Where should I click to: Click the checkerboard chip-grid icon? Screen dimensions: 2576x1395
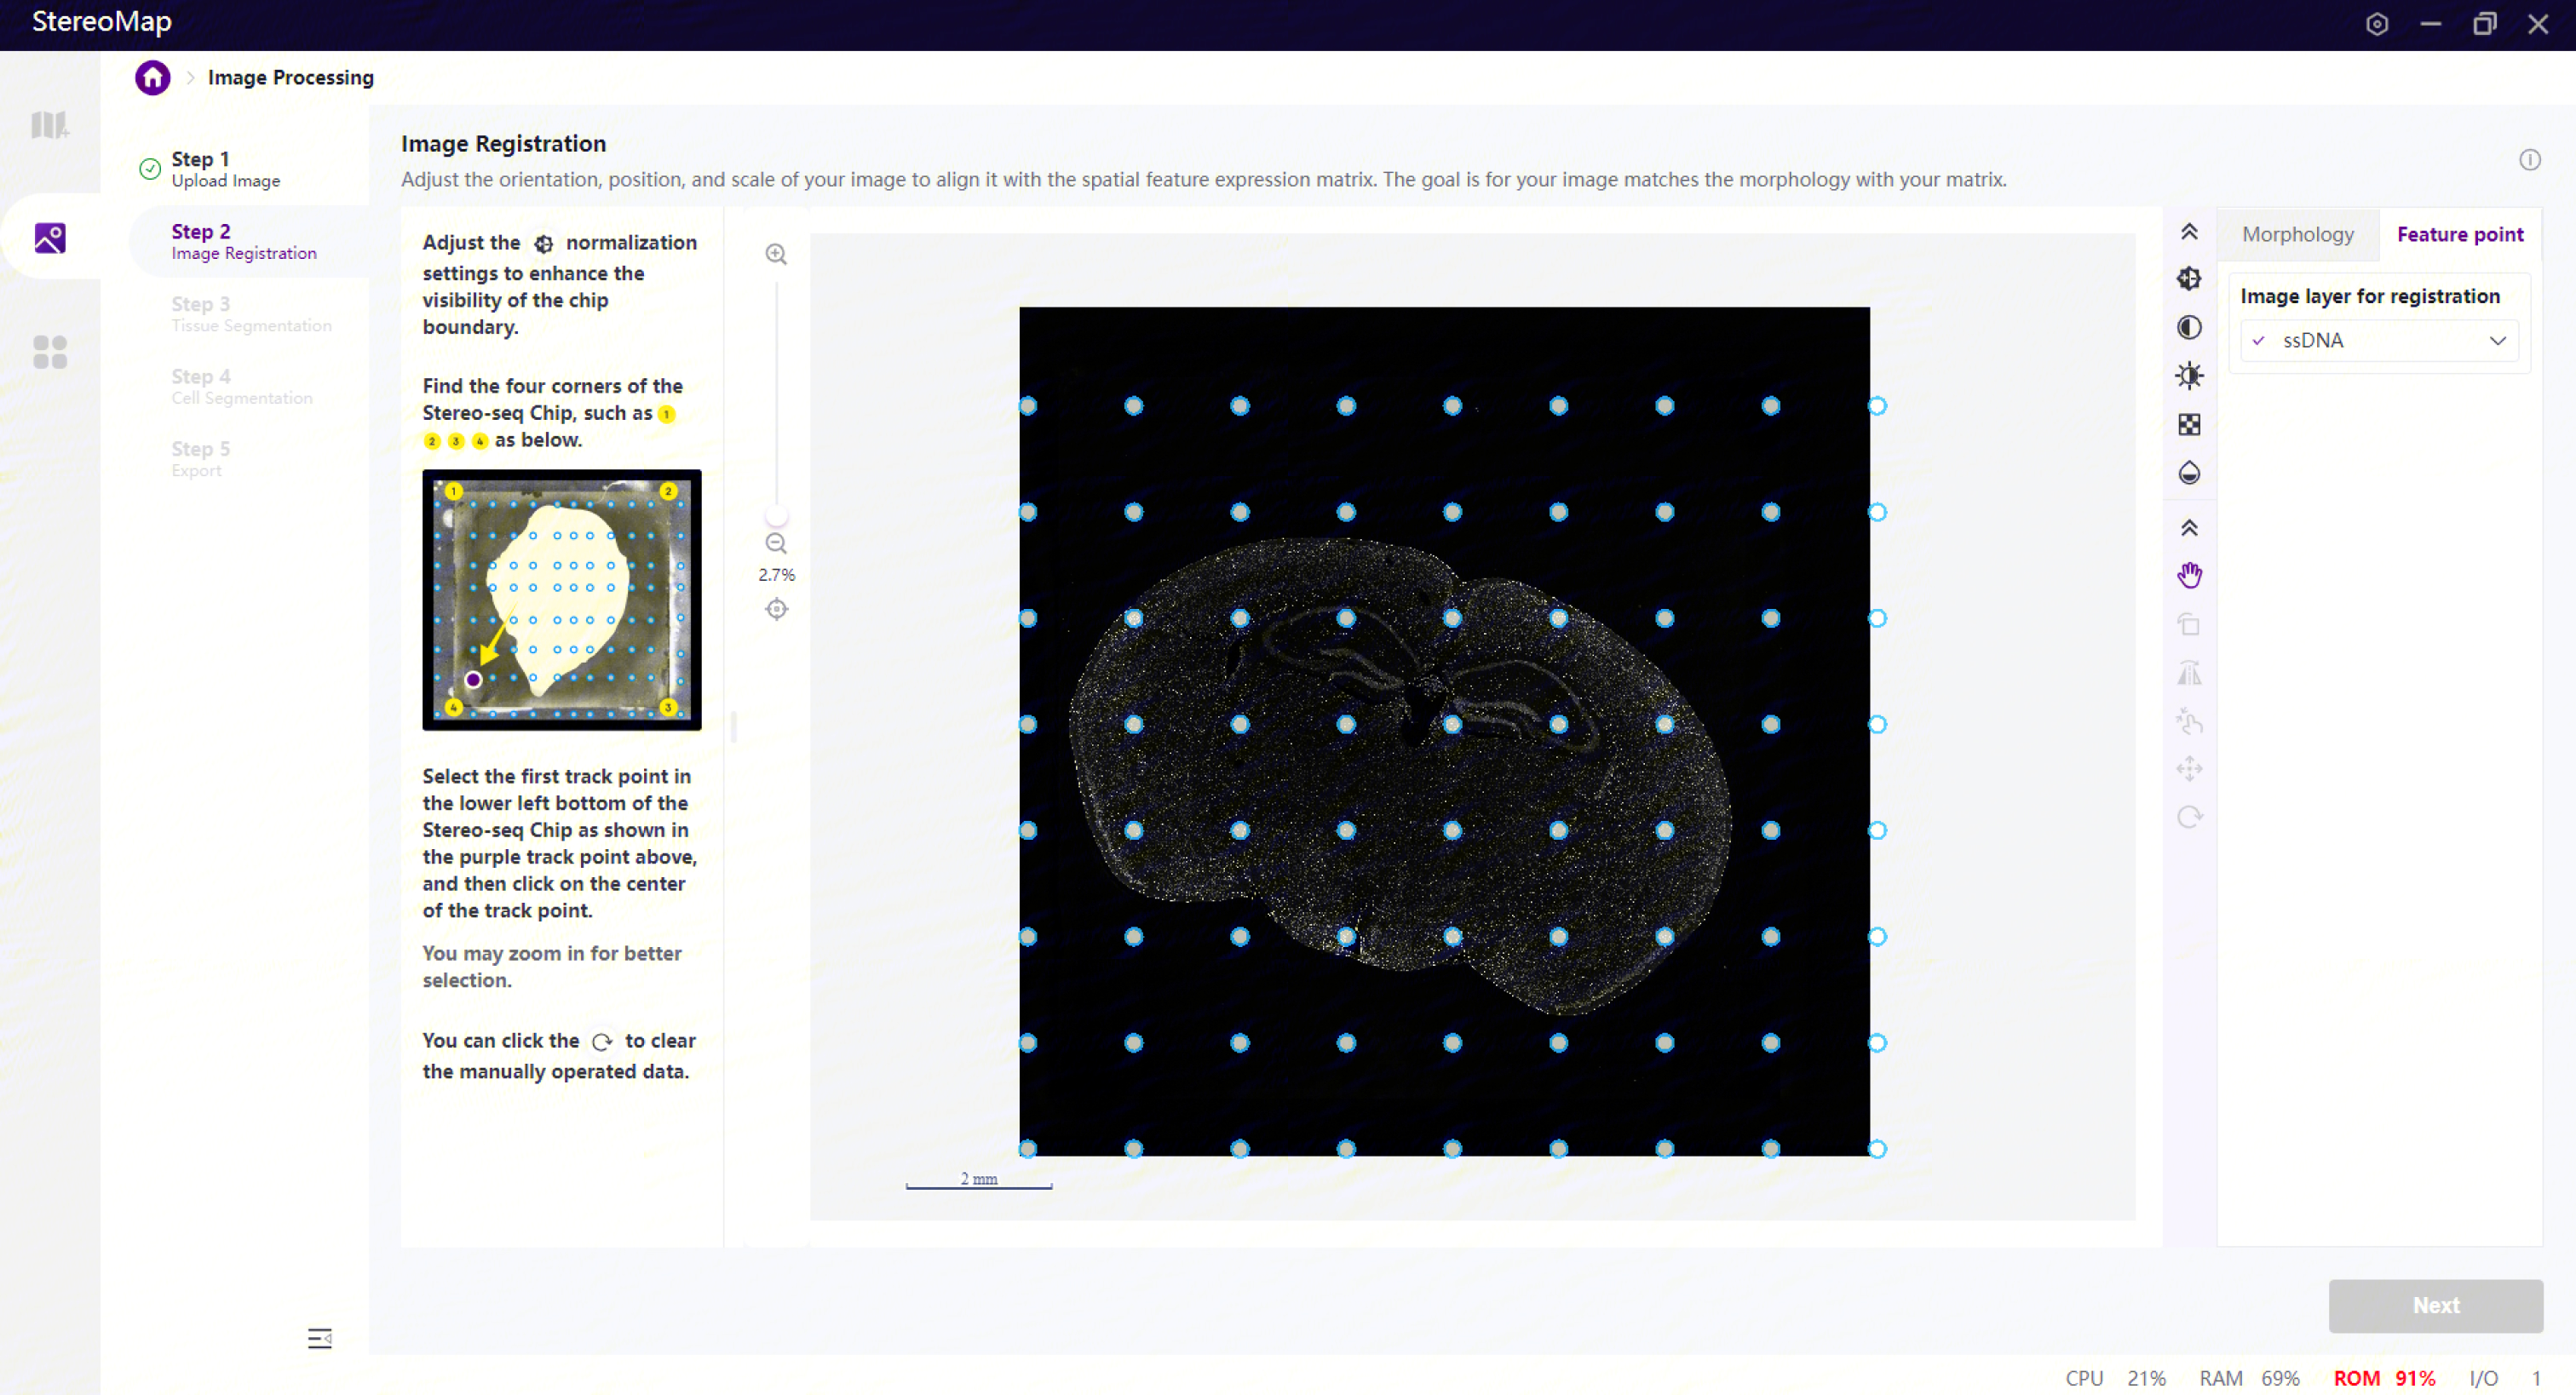tap(2189, 425)
